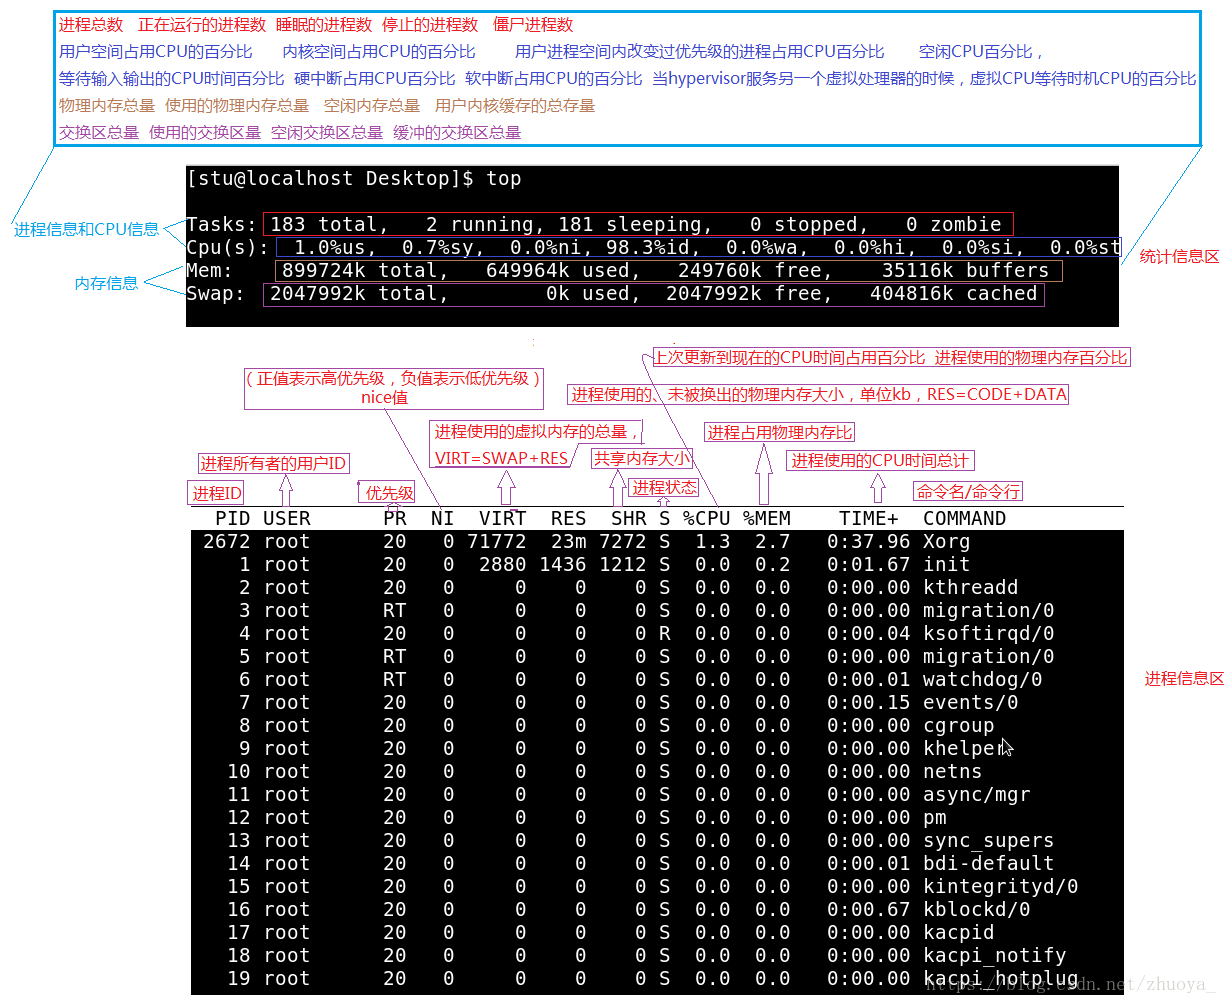Click the 进程状态 annotation label
Viewport: 1227px width, 1004px height.
pyautogui.click(x=664, y=487)
